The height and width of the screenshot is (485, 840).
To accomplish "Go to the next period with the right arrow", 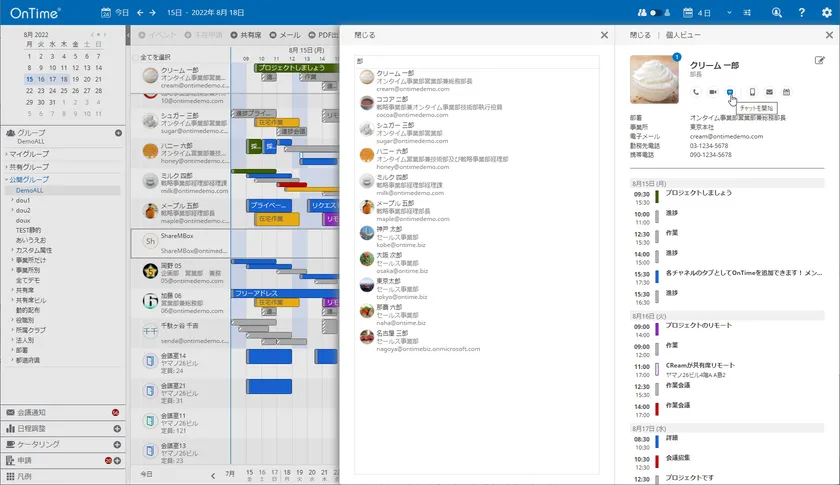I will tap(153, 12).
